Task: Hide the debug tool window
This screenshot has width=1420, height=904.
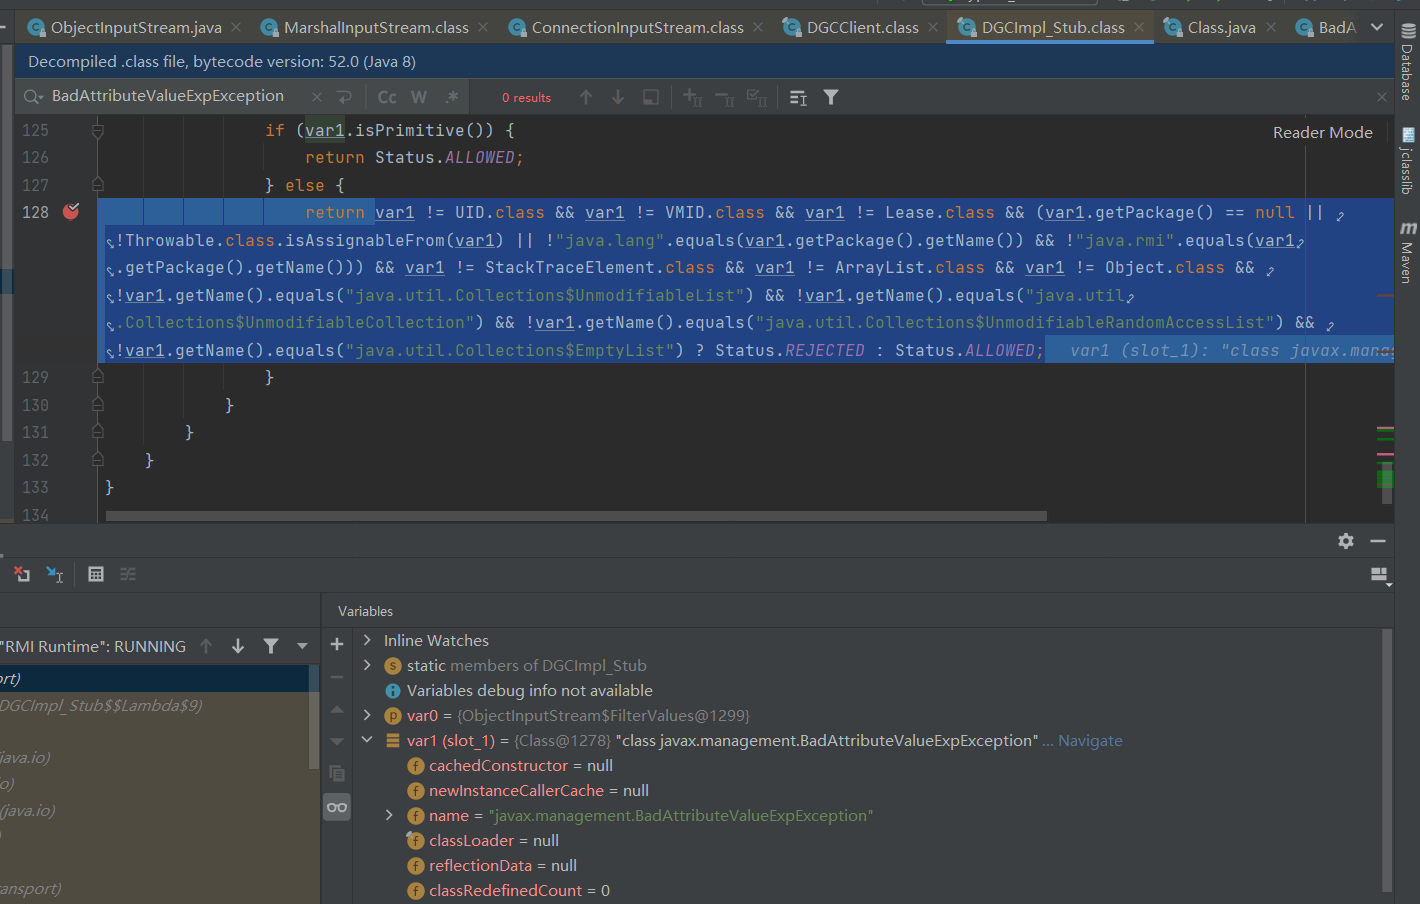Action: coord(1378,541)
